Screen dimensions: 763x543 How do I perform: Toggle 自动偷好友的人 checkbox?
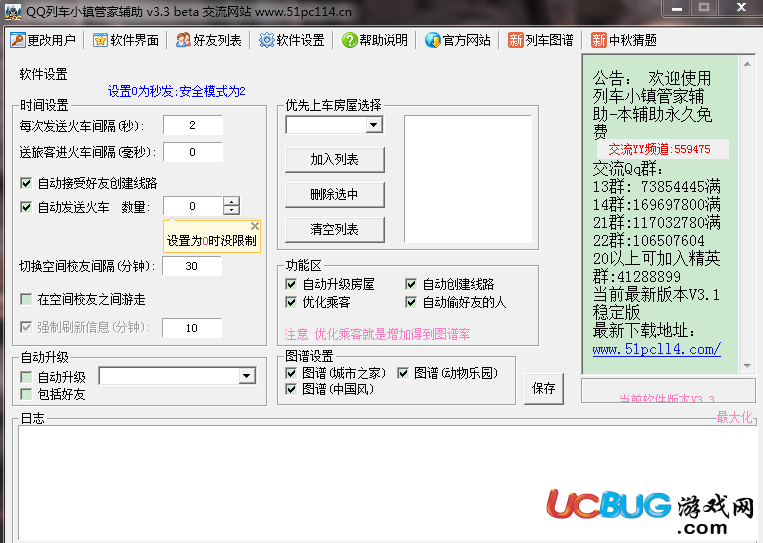point(411,302)
